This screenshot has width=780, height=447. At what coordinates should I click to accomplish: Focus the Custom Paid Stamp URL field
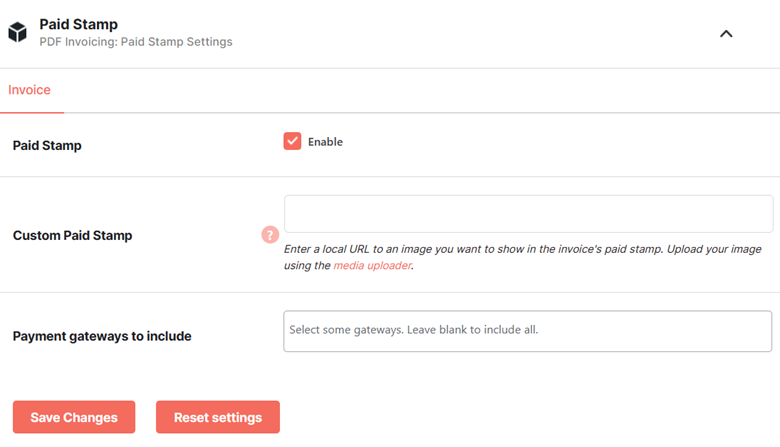(x=528, y=214)
